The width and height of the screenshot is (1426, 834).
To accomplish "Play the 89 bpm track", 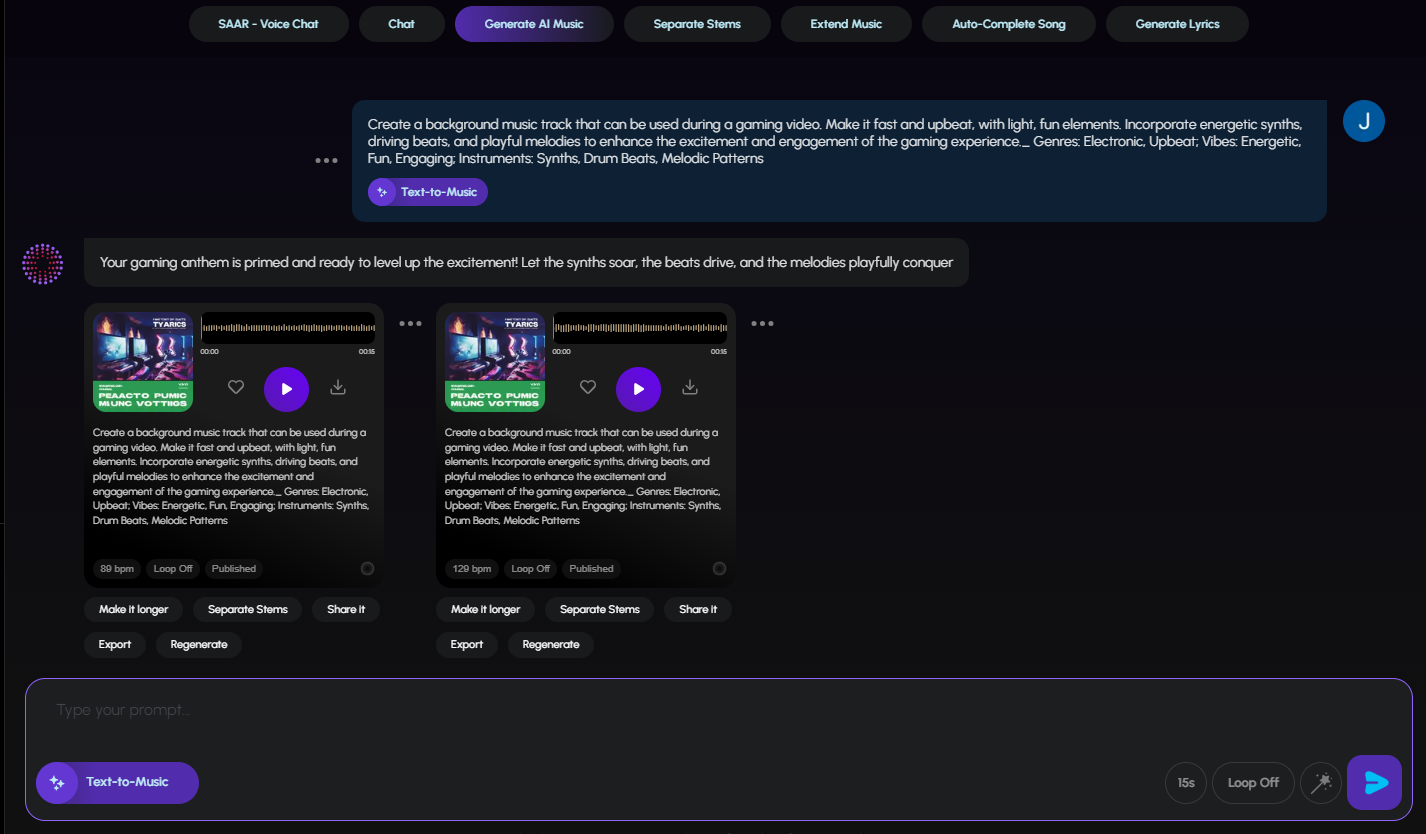I will point(286,389).
